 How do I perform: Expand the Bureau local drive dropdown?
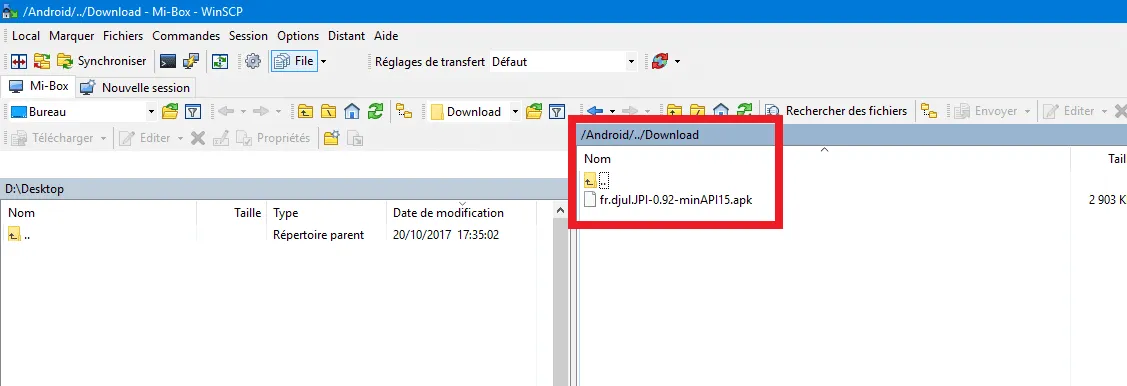151,111
